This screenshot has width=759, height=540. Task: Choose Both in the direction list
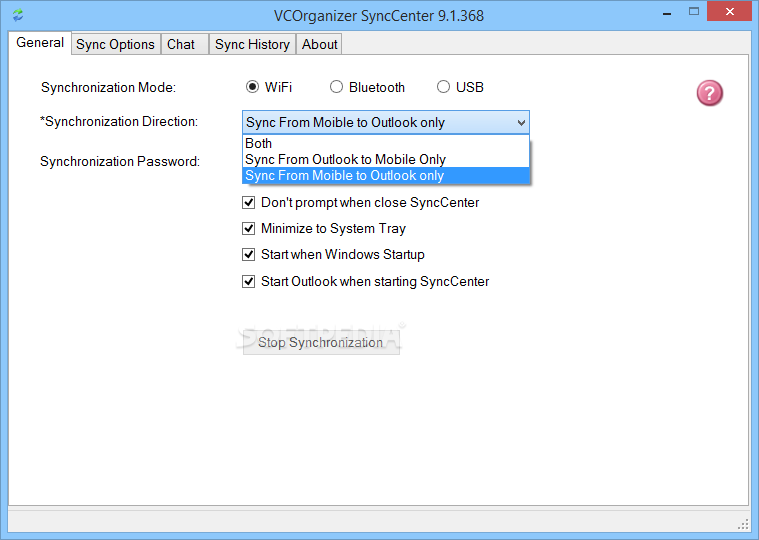[x=386, y=143]
